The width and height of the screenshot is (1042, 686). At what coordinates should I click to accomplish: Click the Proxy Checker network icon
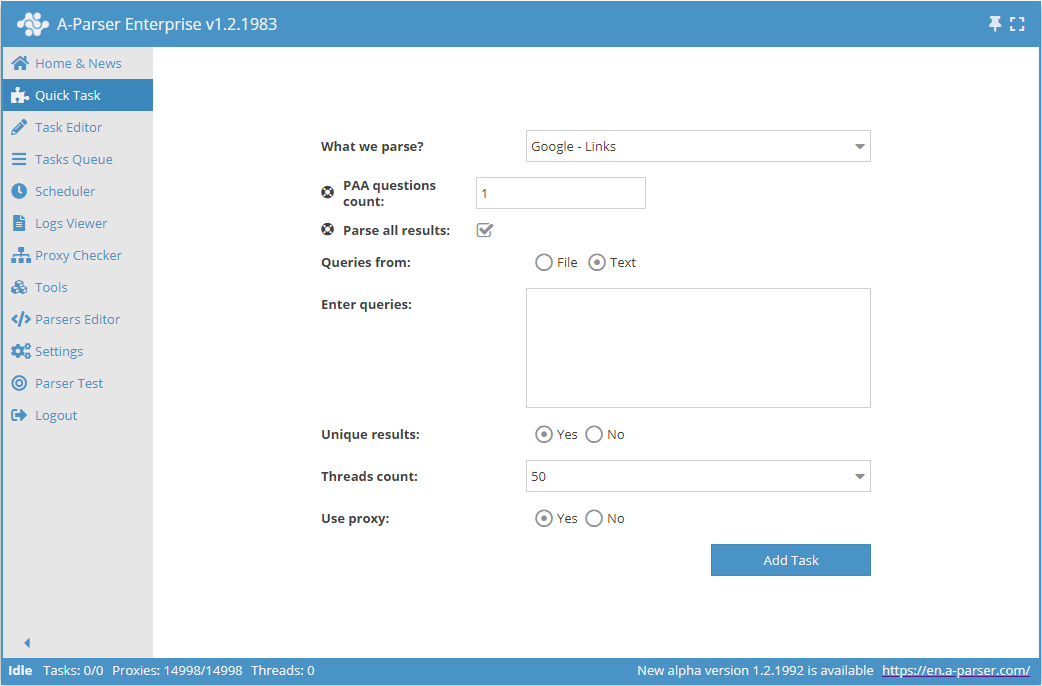19,255
